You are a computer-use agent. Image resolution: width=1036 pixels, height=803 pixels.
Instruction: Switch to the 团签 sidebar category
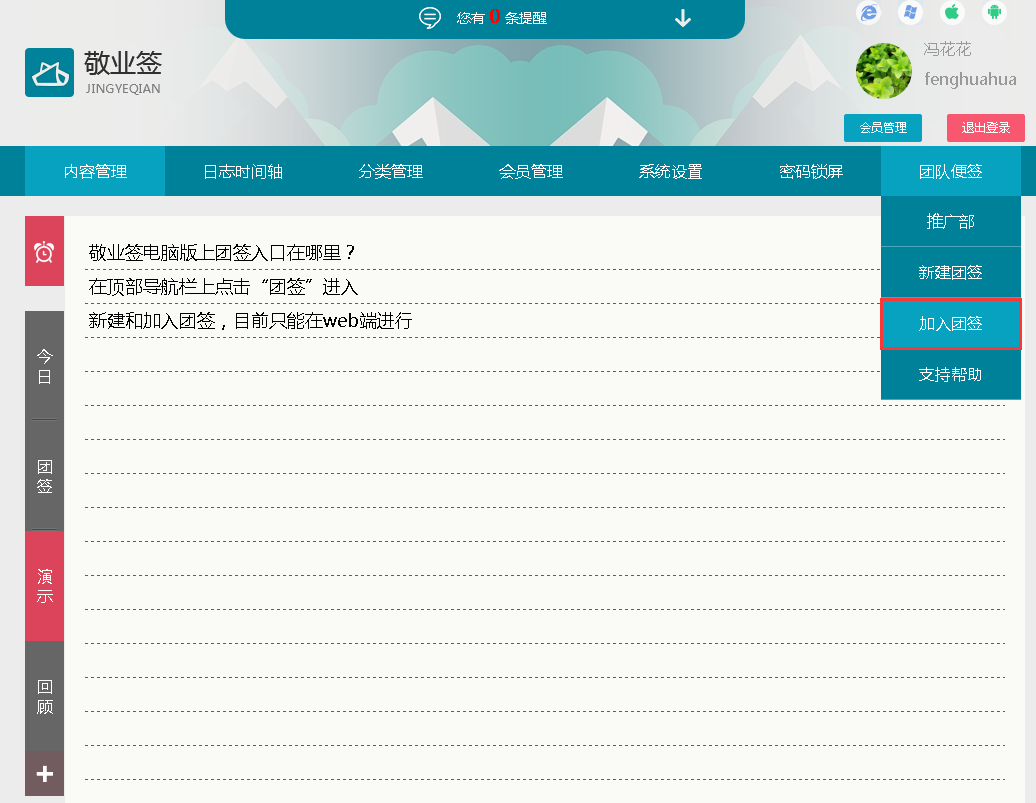(x=44, y=476)
